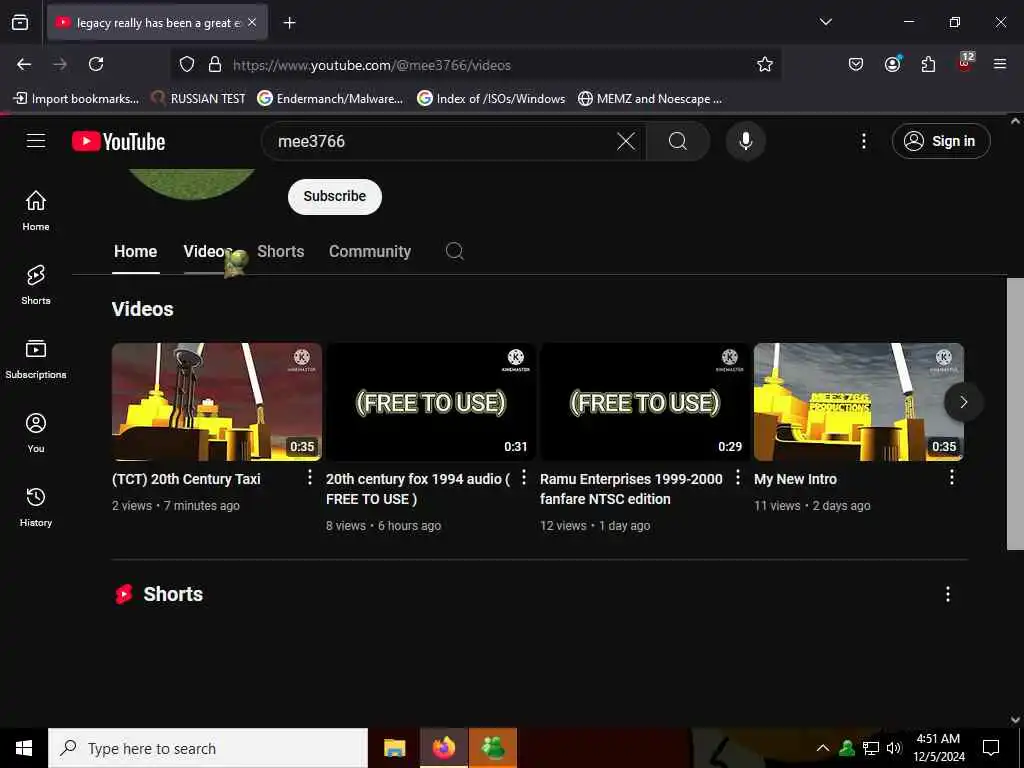
Task: Open Shorts in the sidebar
Action: coord(36,285)
